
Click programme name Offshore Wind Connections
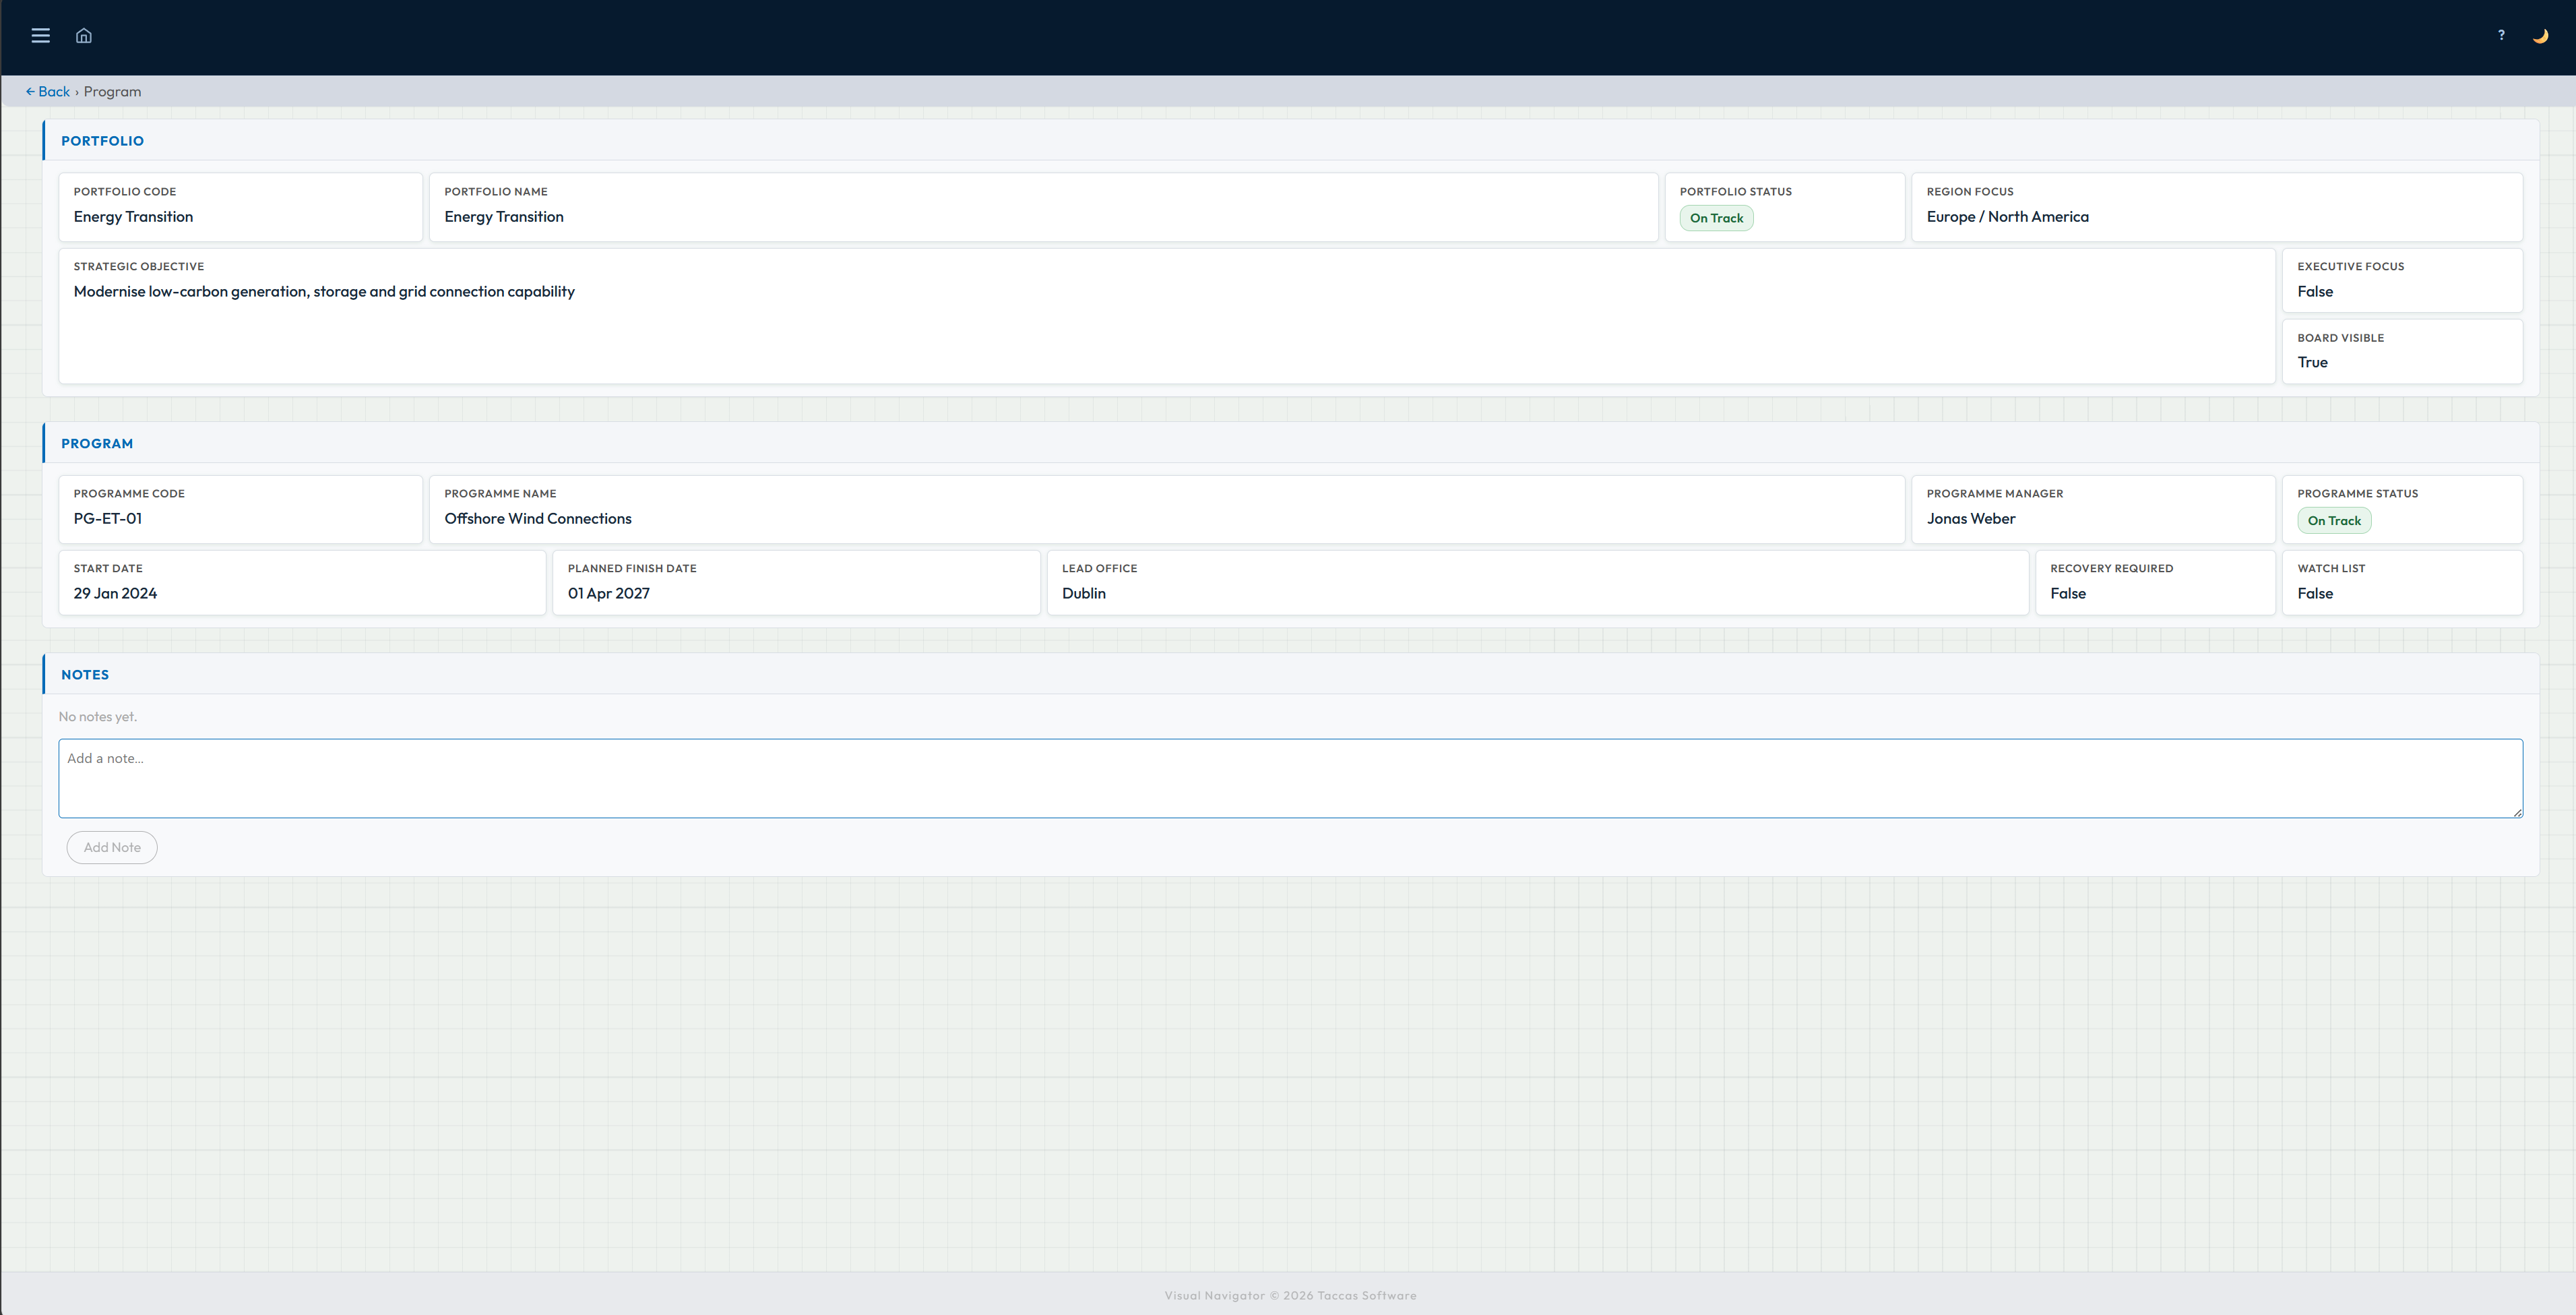538,518
